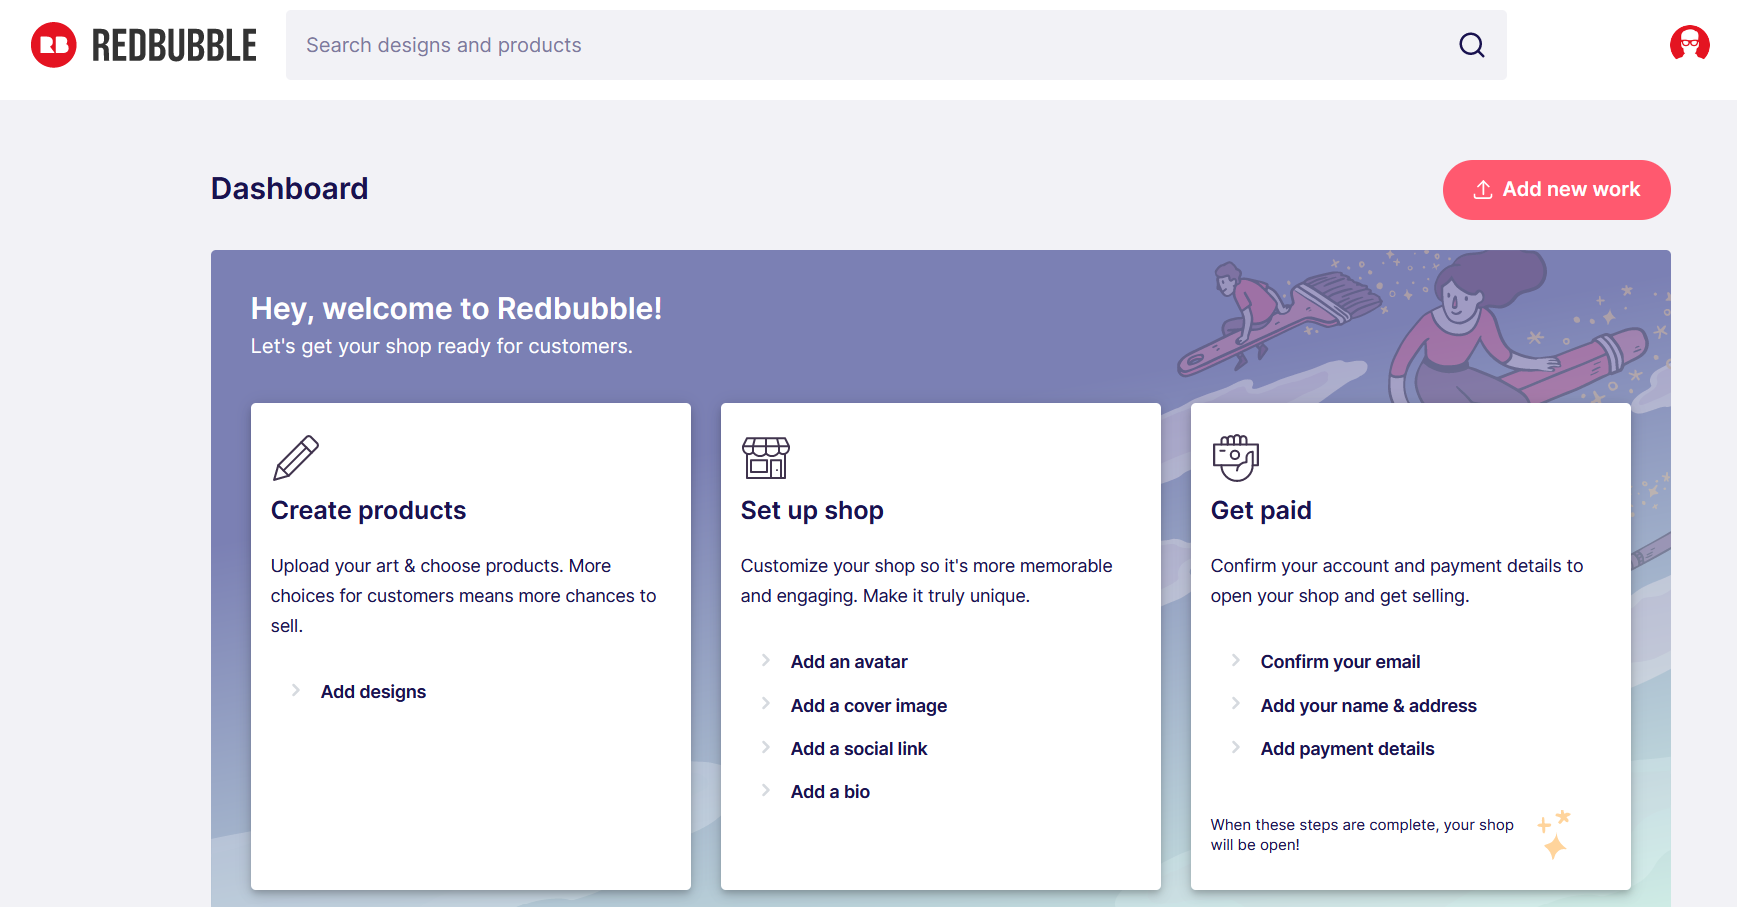The height and width of the screenshot is (907, 1737).
Task: Click the search magnifier icon
Action: pyautogui.click(x=1471, y=45)
